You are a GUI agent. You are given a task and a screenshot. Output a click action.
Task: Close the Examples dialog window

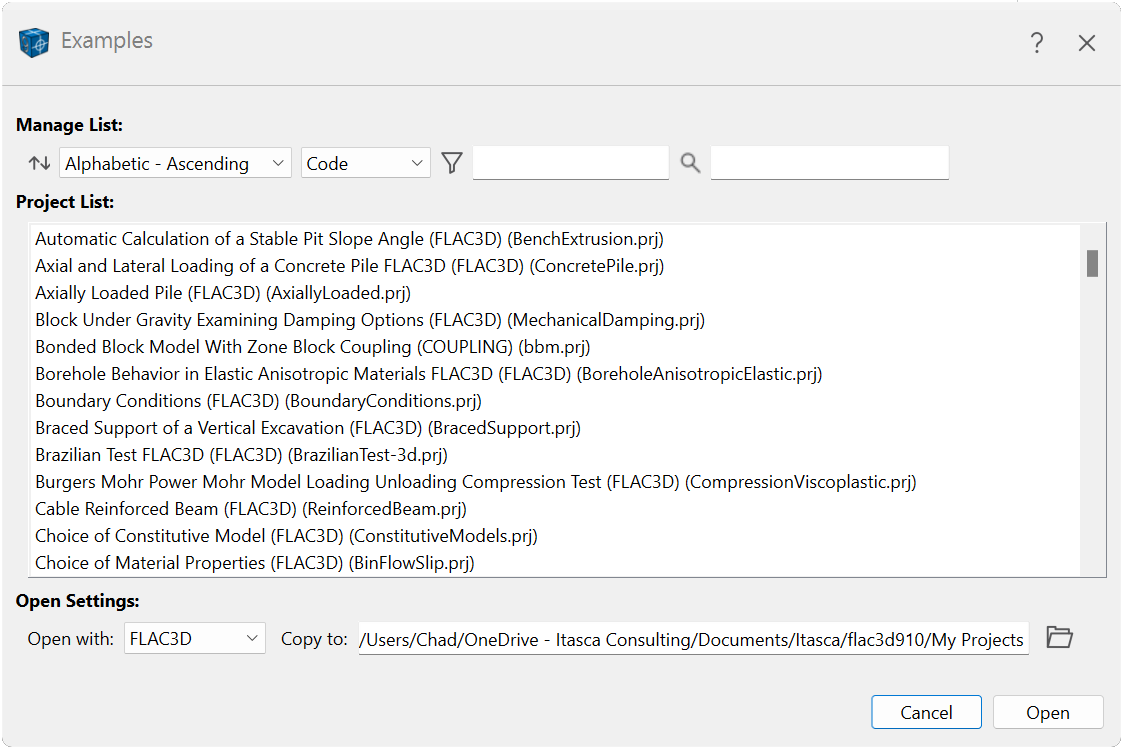(1087, 43)
